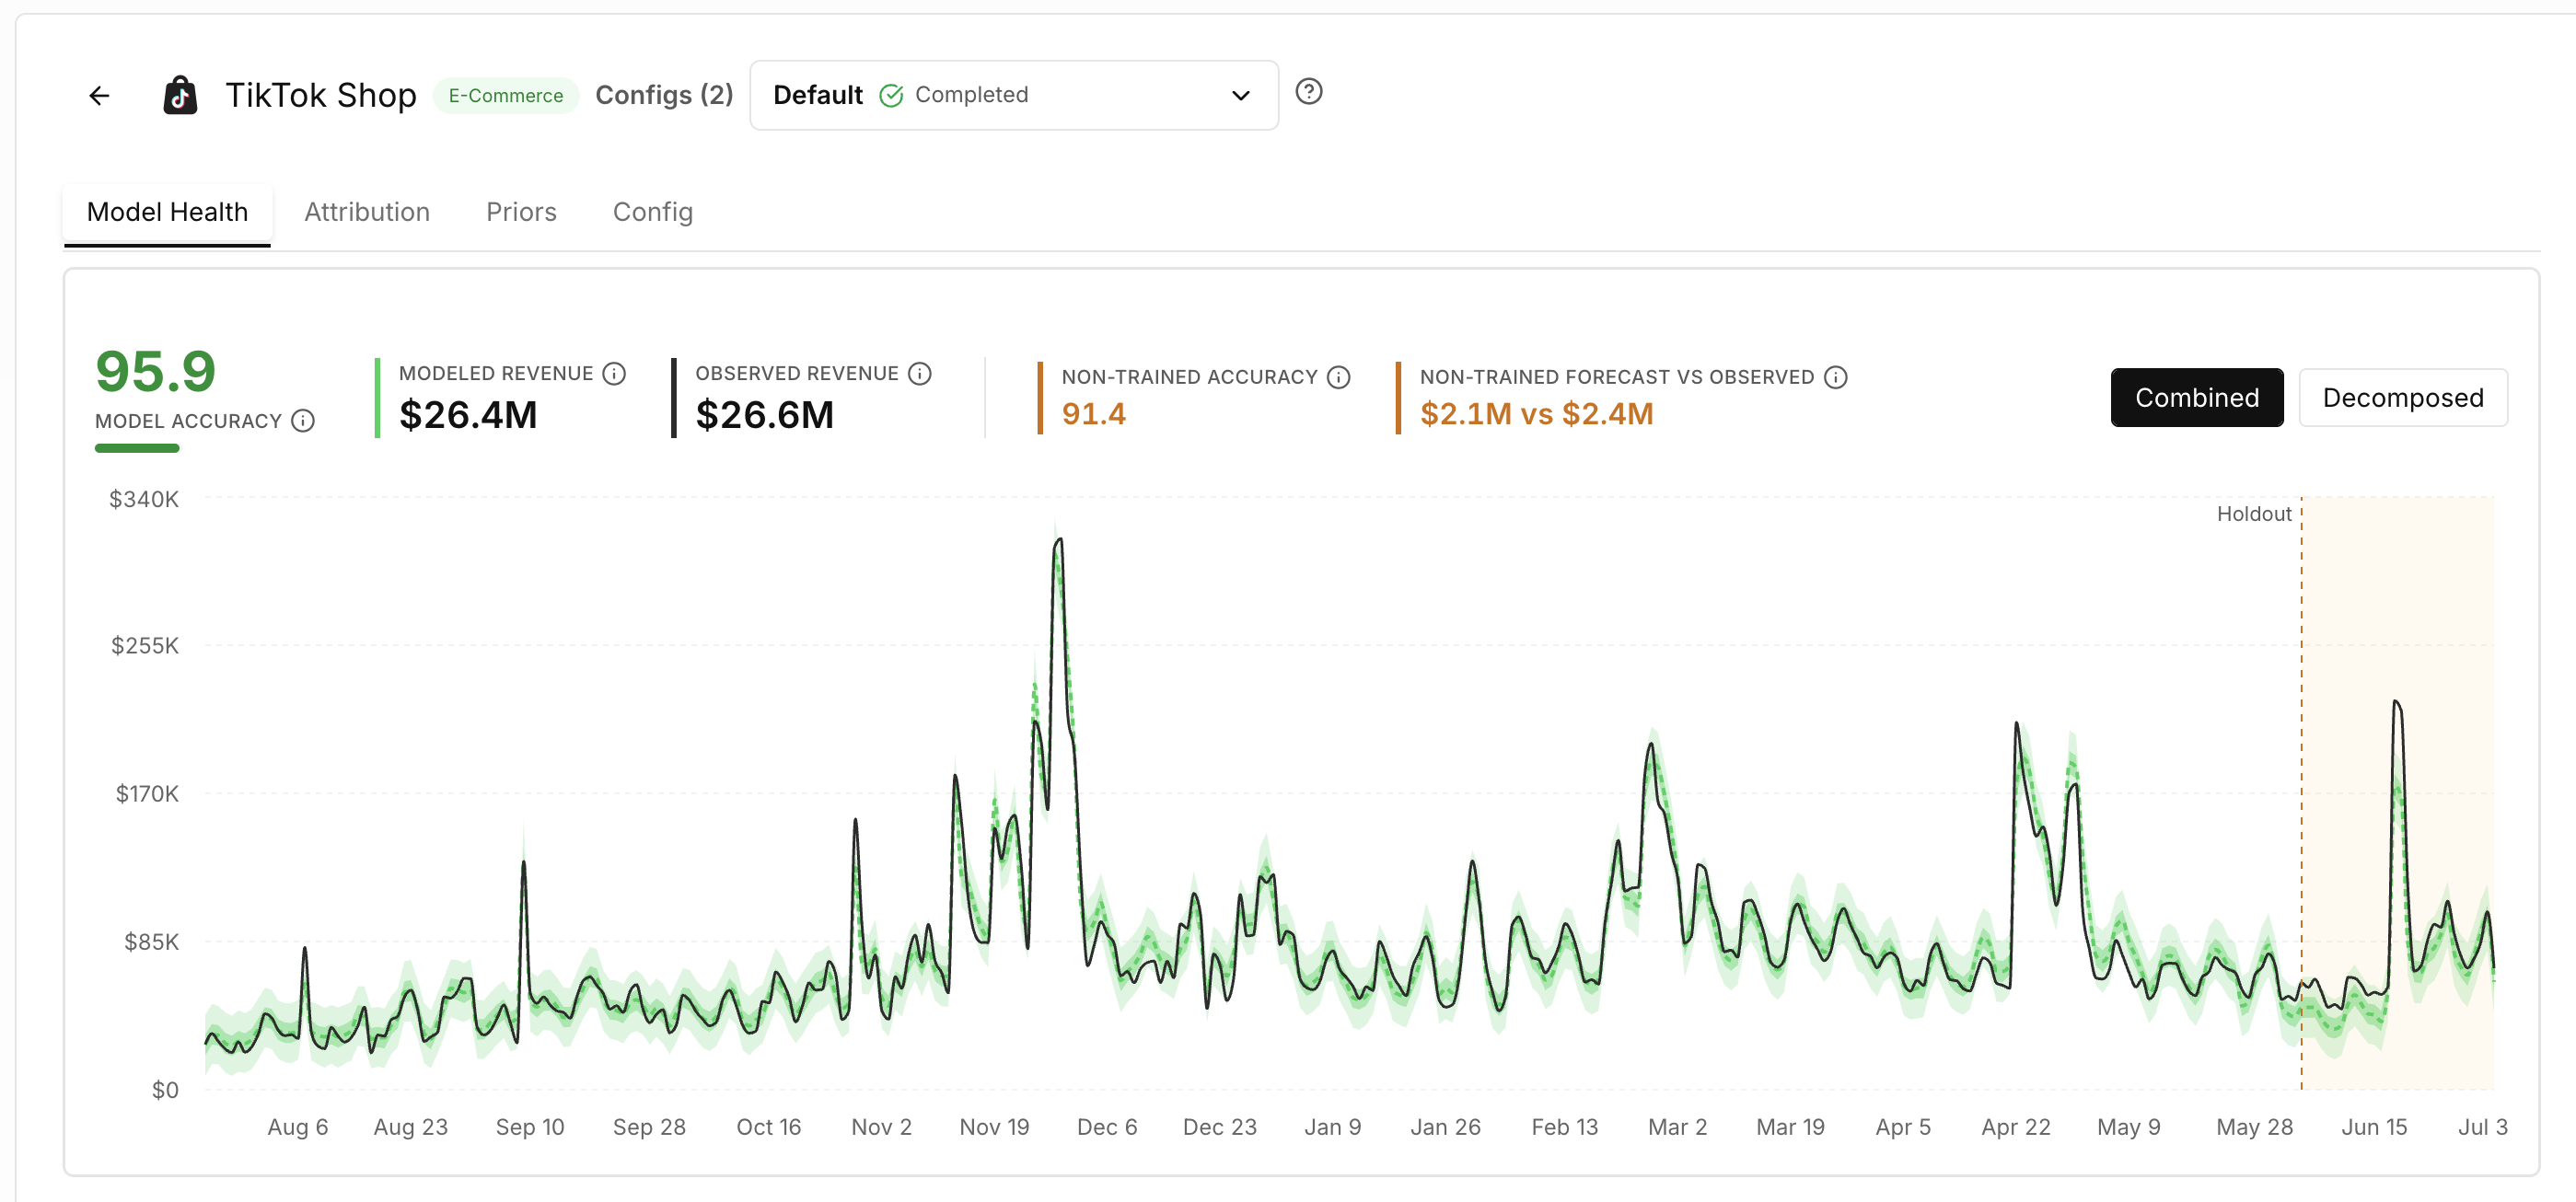Open the Config tab
The image size is (2576, 1202).
(x=652, y=212)
